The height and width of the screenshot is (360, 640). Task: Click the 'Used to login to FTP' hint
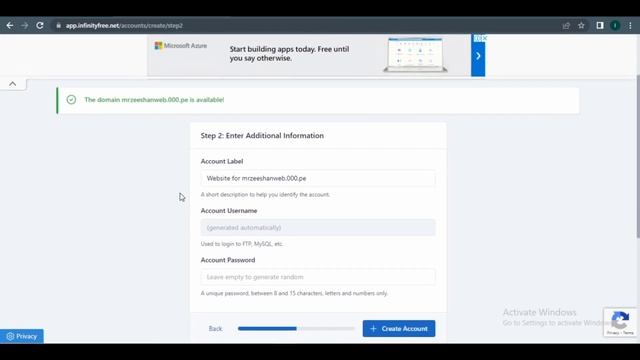242,244
